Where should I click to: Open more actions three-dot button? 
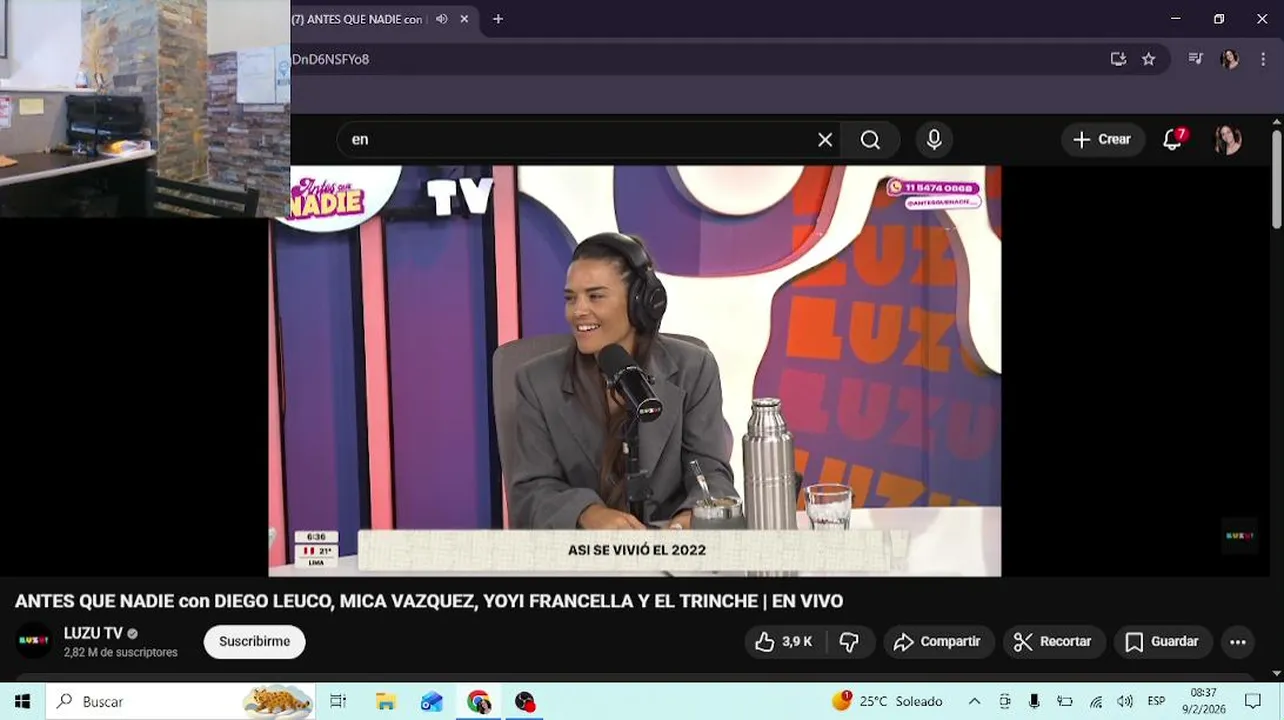coord(1238,642)
